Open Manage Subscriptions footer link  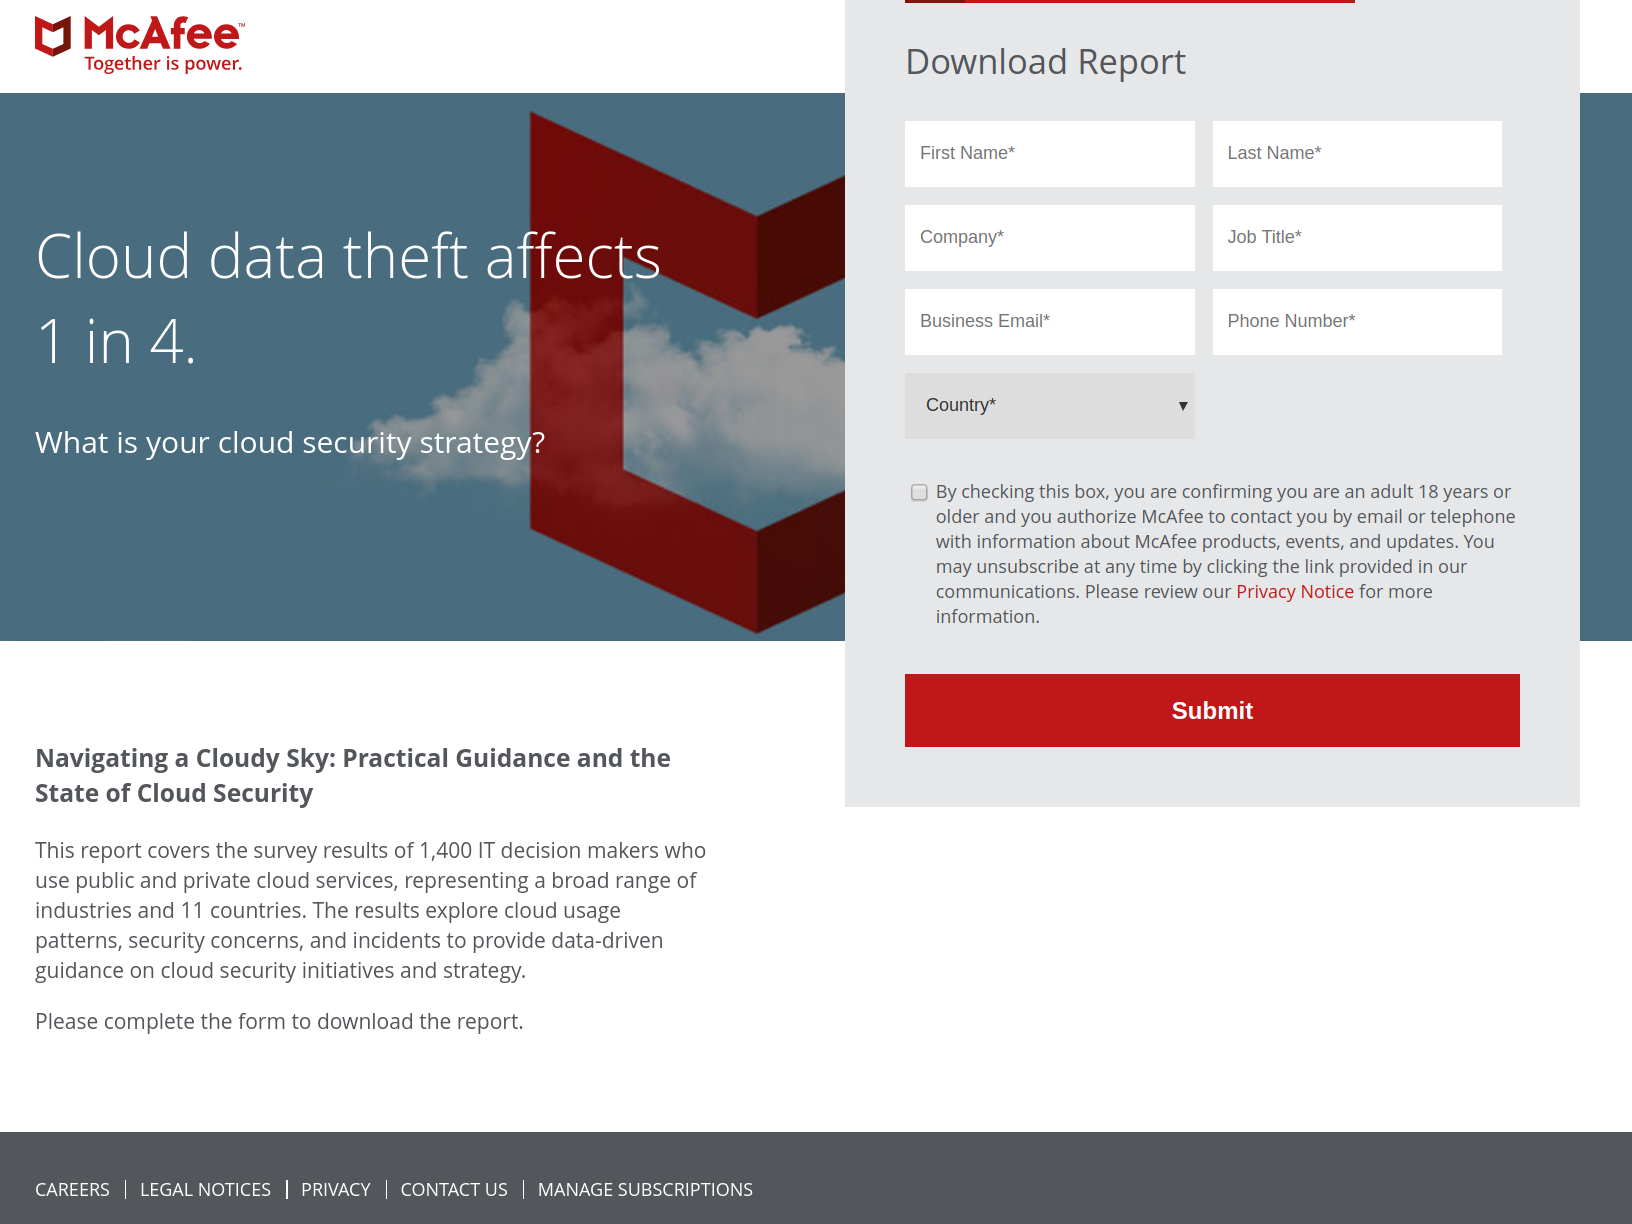[x=645, y=1190]
